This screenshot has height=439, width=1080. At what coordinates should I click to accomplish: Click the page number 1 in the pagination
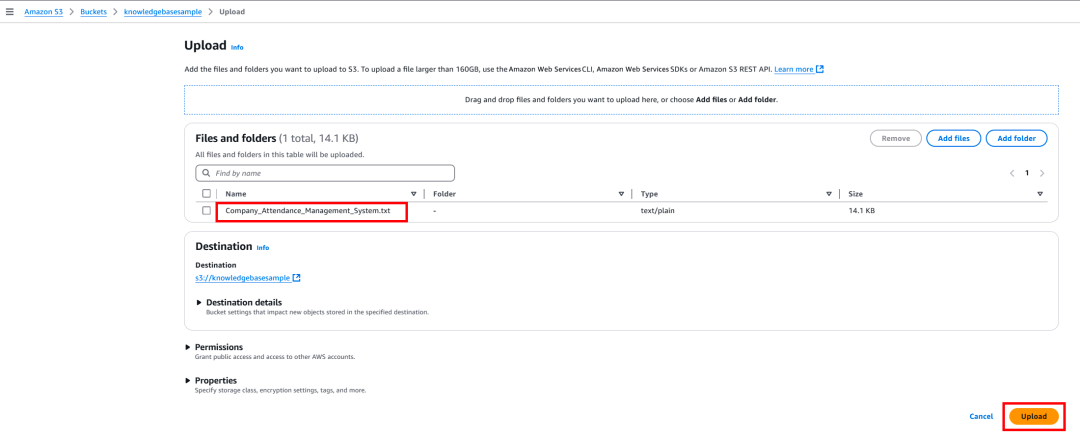tap(1027, 173)
